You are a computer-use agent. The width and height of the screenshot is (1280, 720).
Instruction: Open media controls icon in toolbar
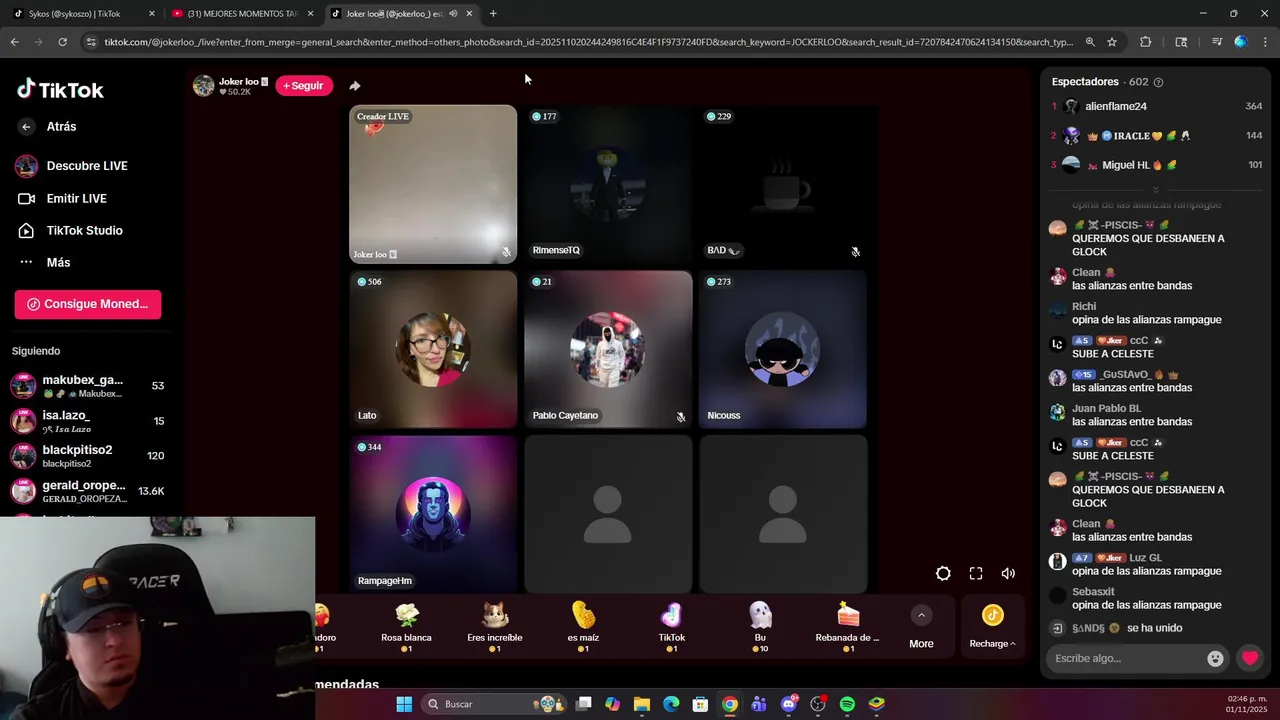1216,42
